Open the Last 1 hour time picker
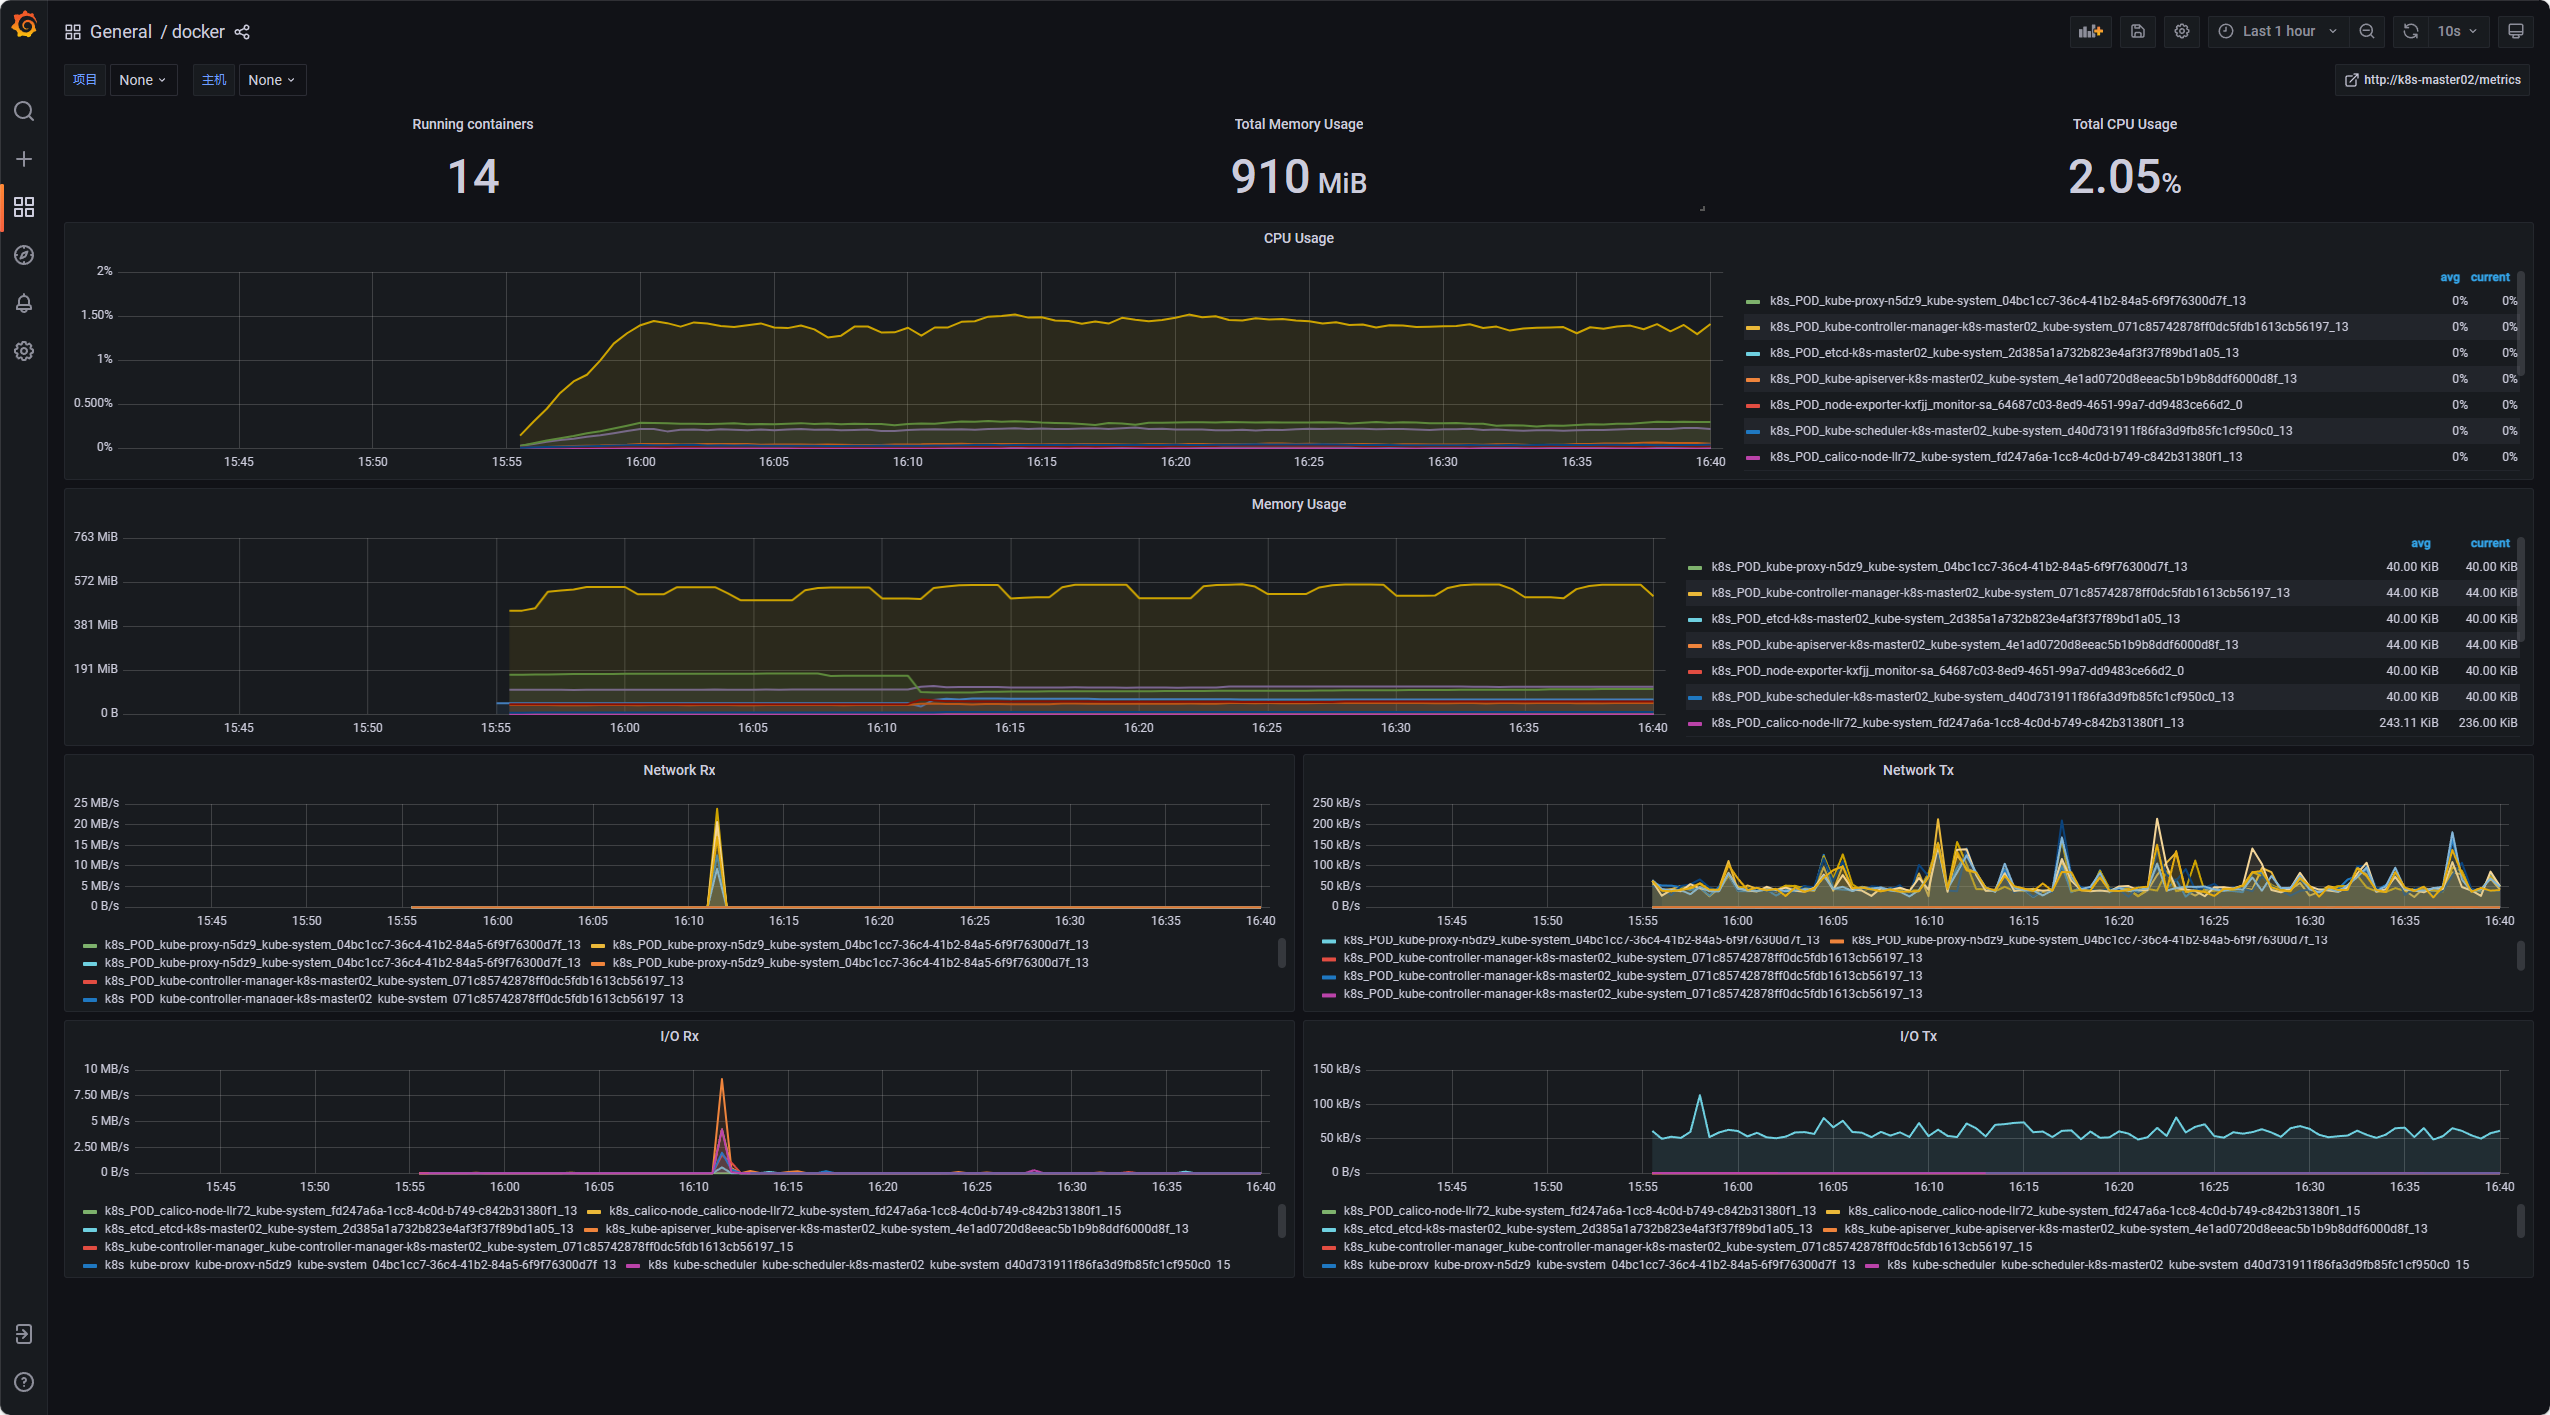The width and height of the screenshot is (2550, 1415). tap(2278, 31)
